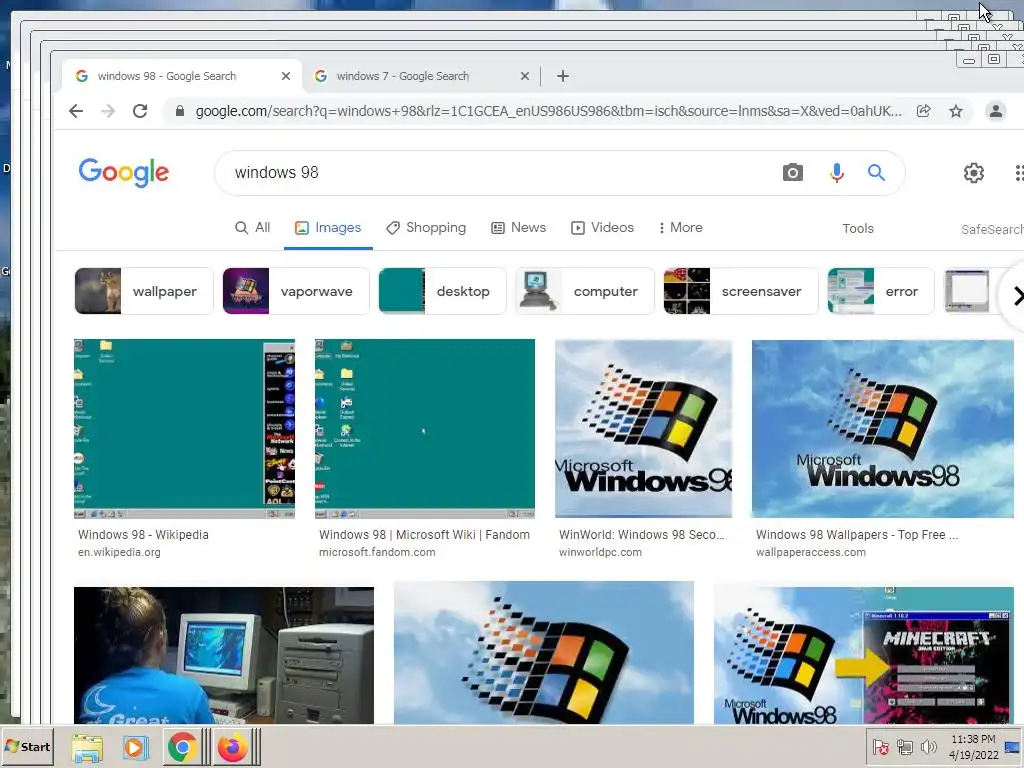Switch to the All results tab
The width and height of the screenshot is (1024, 768).
coord(252,227)
